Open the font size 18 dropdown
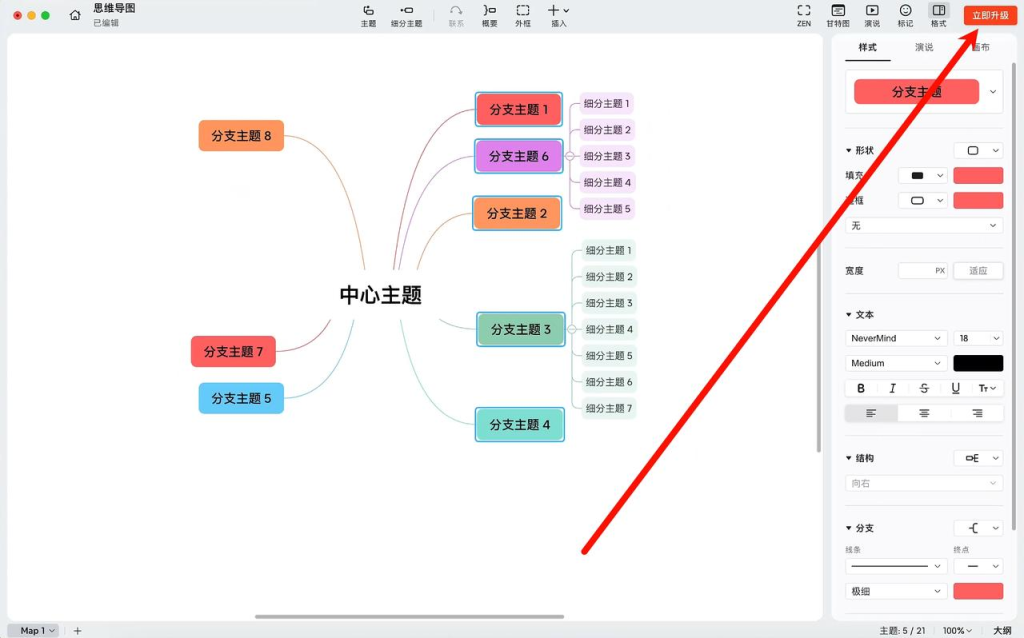 point(978,338)
